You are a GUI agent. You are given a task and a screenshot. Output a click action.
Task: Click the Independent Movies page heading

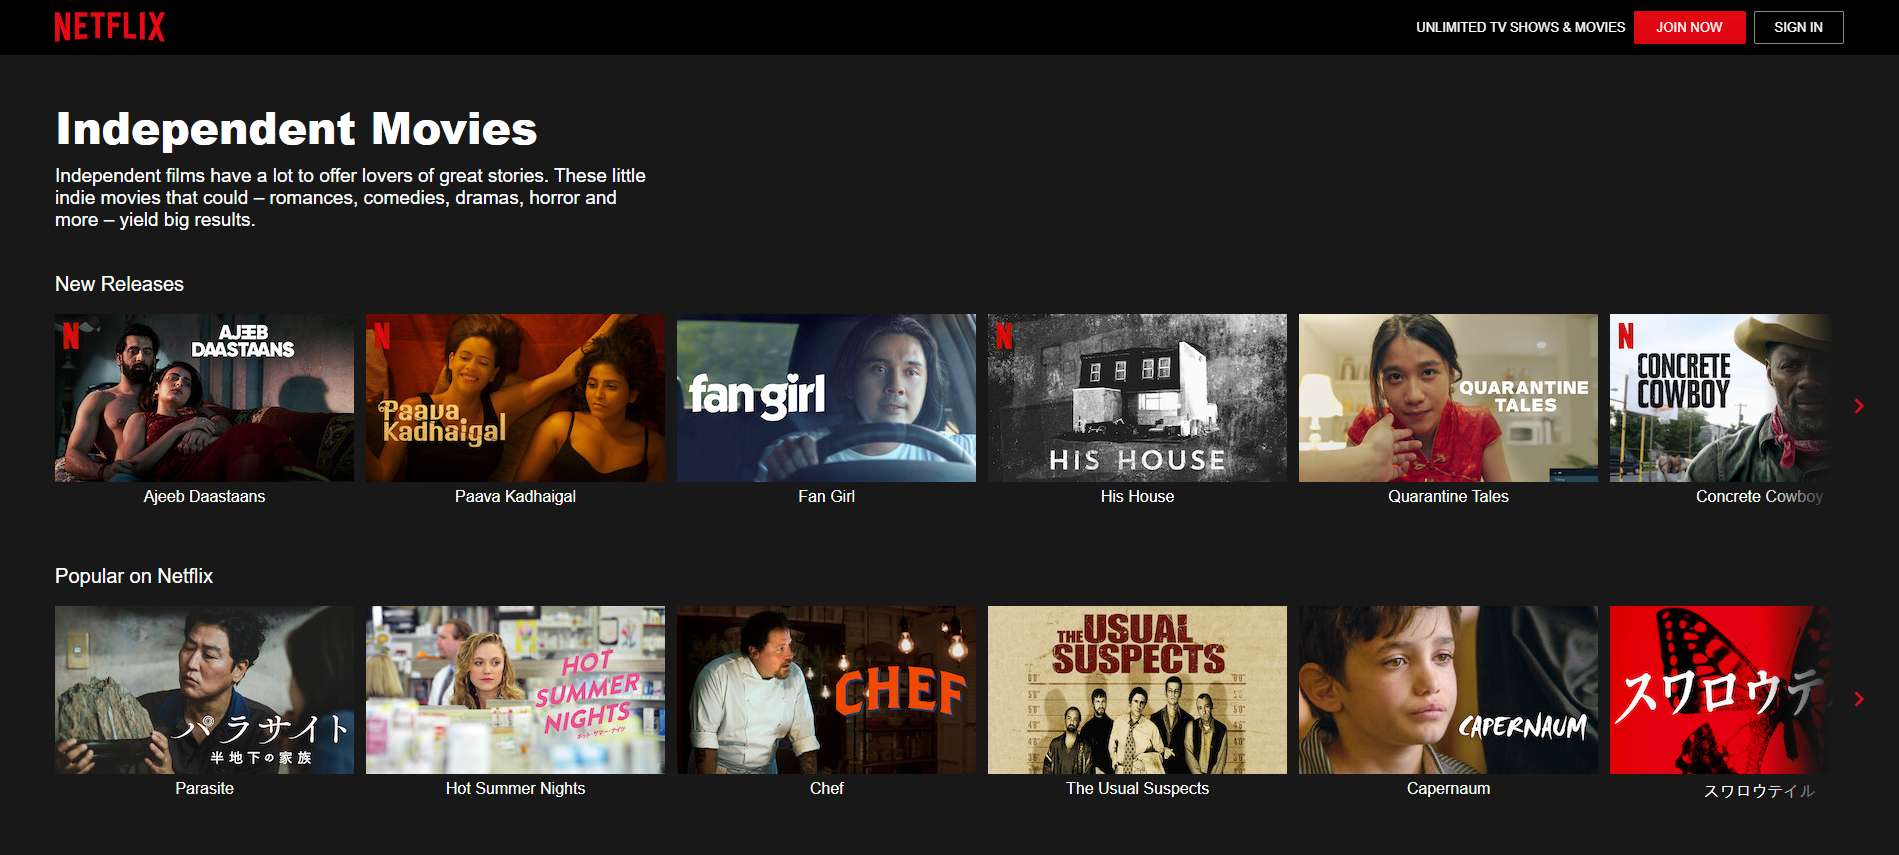tap(296, 129)
